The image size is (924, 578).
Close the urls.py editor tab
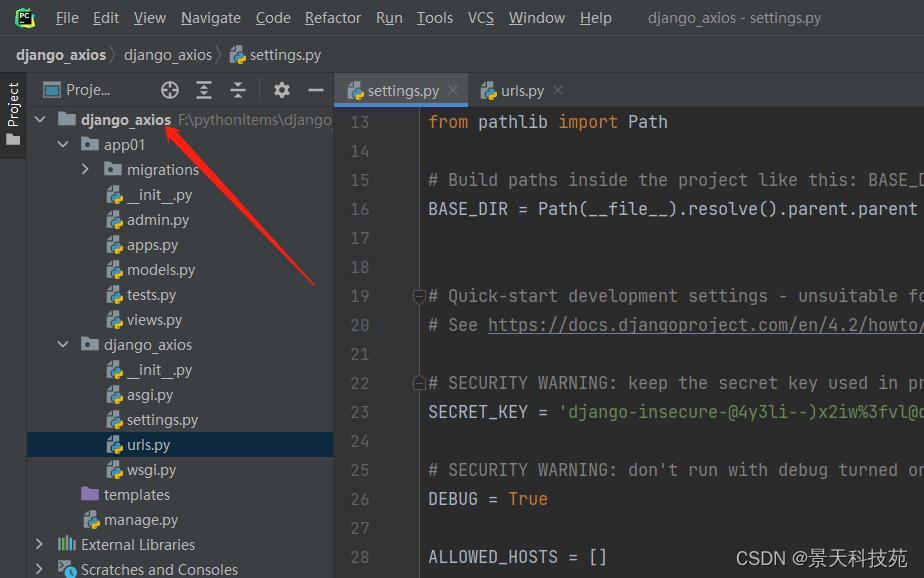[x=558, y=90]
